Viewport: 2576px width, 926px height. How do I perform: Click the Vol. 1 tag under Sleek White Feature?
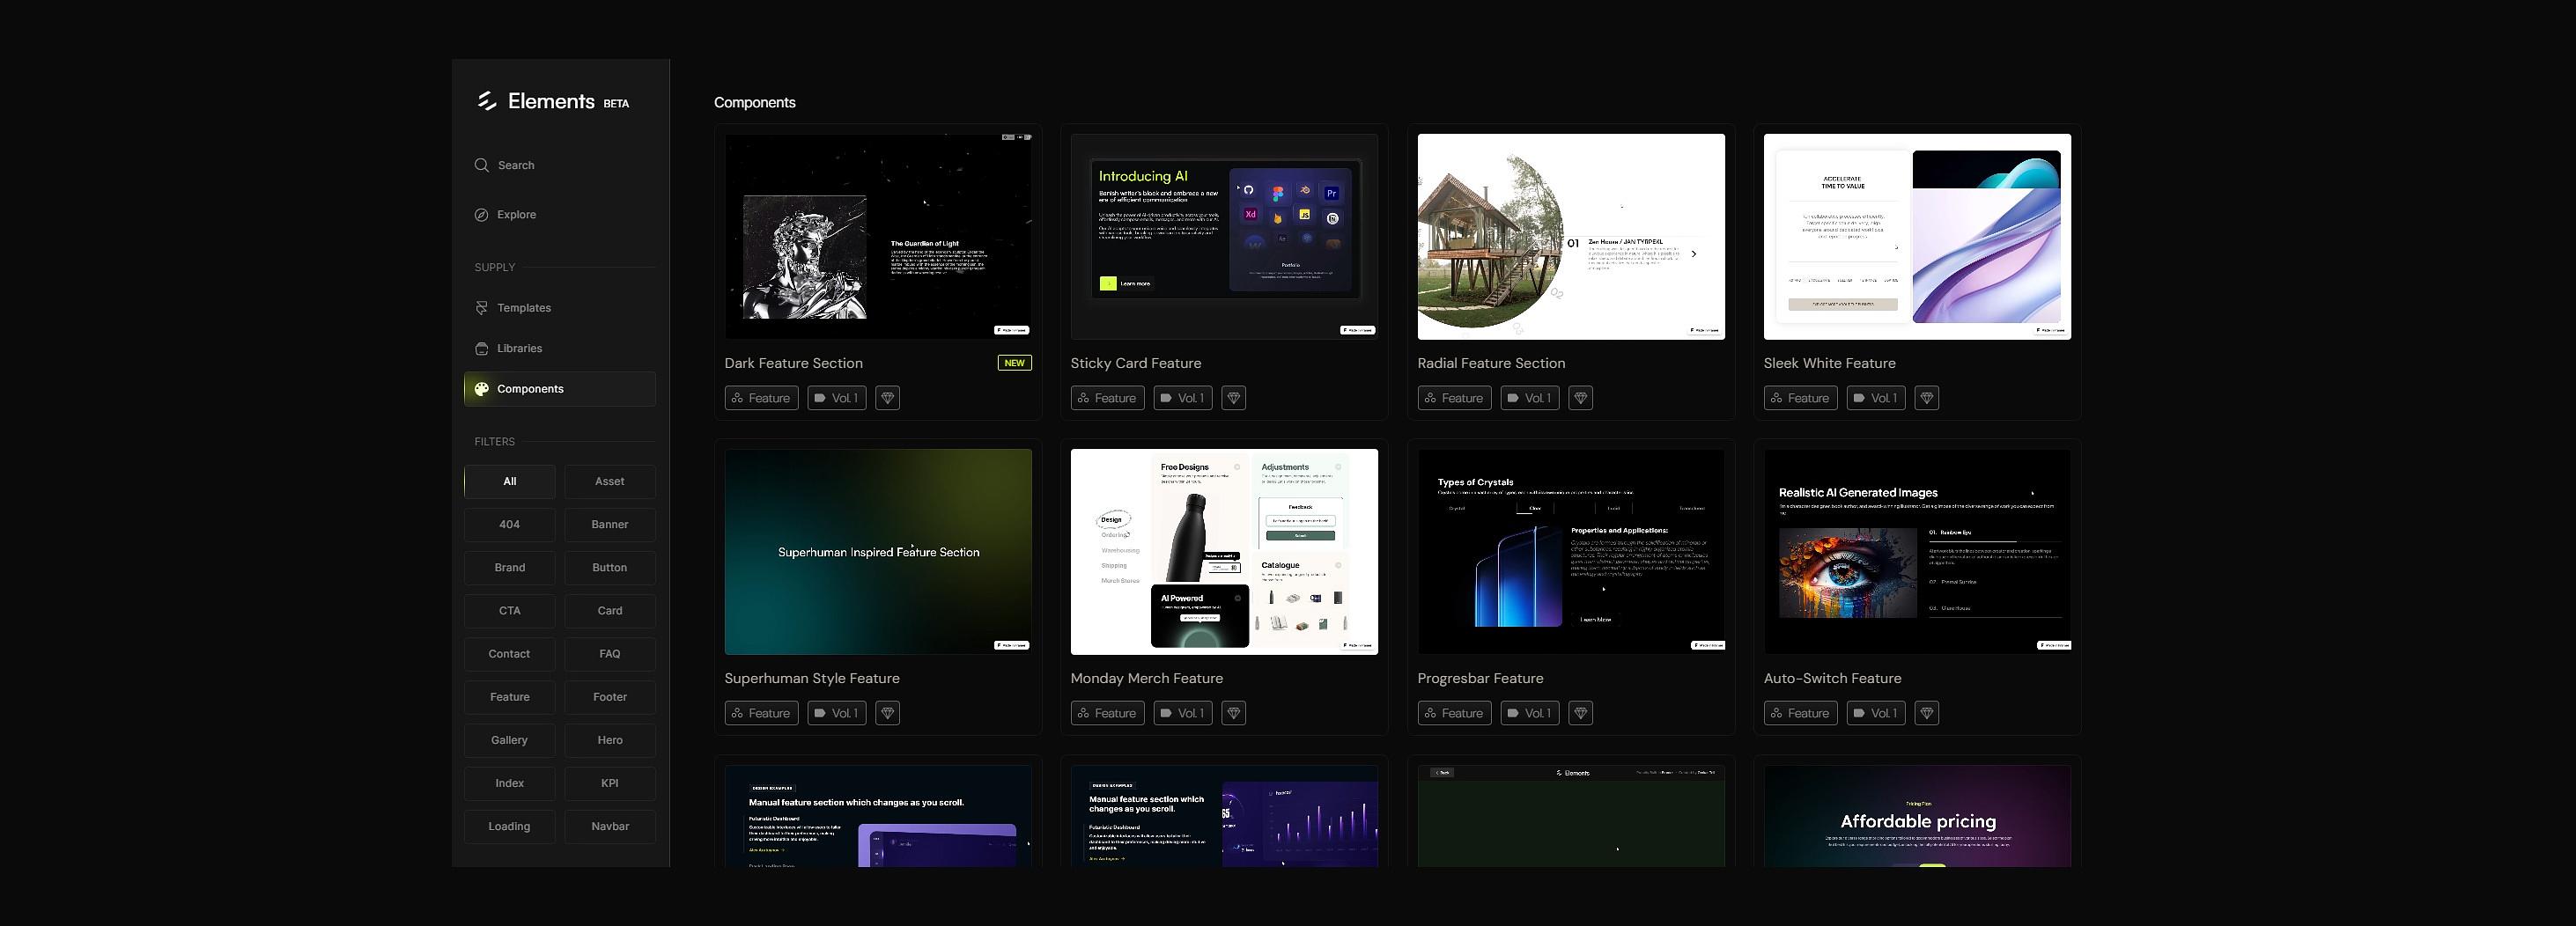[1875, 398]
